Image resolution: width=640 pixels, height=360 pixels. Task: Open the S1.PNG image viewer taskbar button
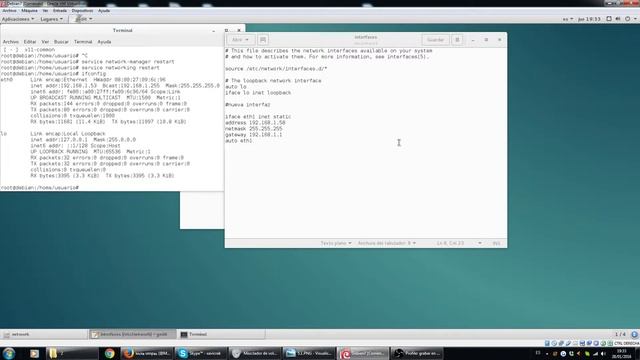309,353
